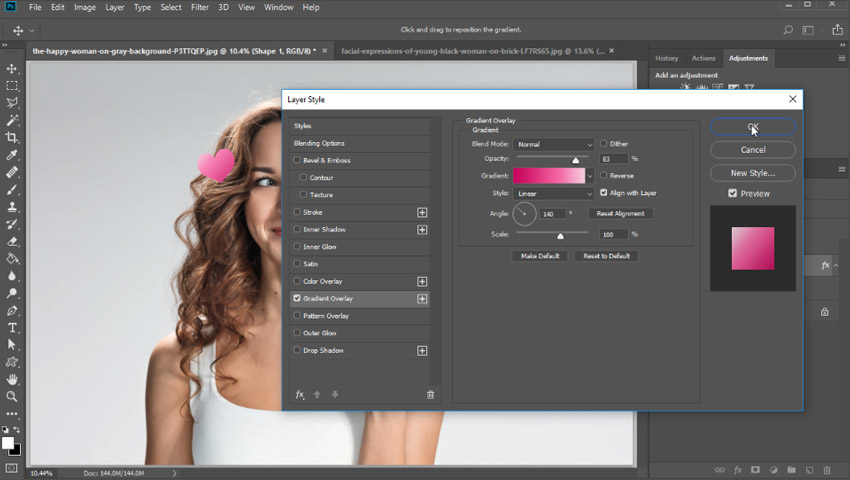850x480 pixels.
Task: Uncheck the Preview checkbox
Action: tap(733, 193)
